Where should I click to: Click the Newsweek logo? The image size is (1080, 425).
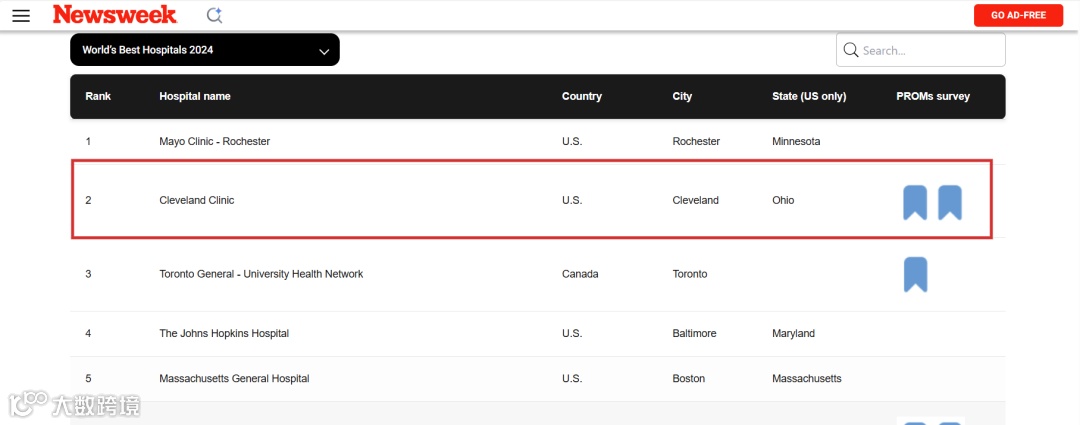pos(115,14)
